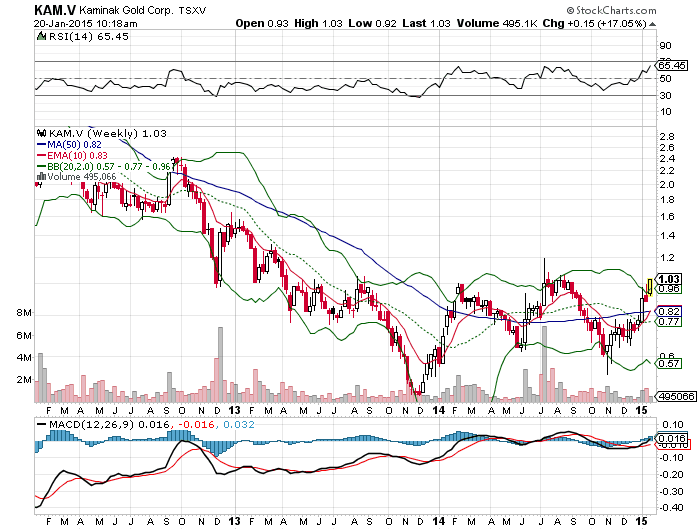Image resolution: width=700 pixels, height=530 pixels.
Task: Click the black MACD line sample in the legend
Action: (42, 425)
